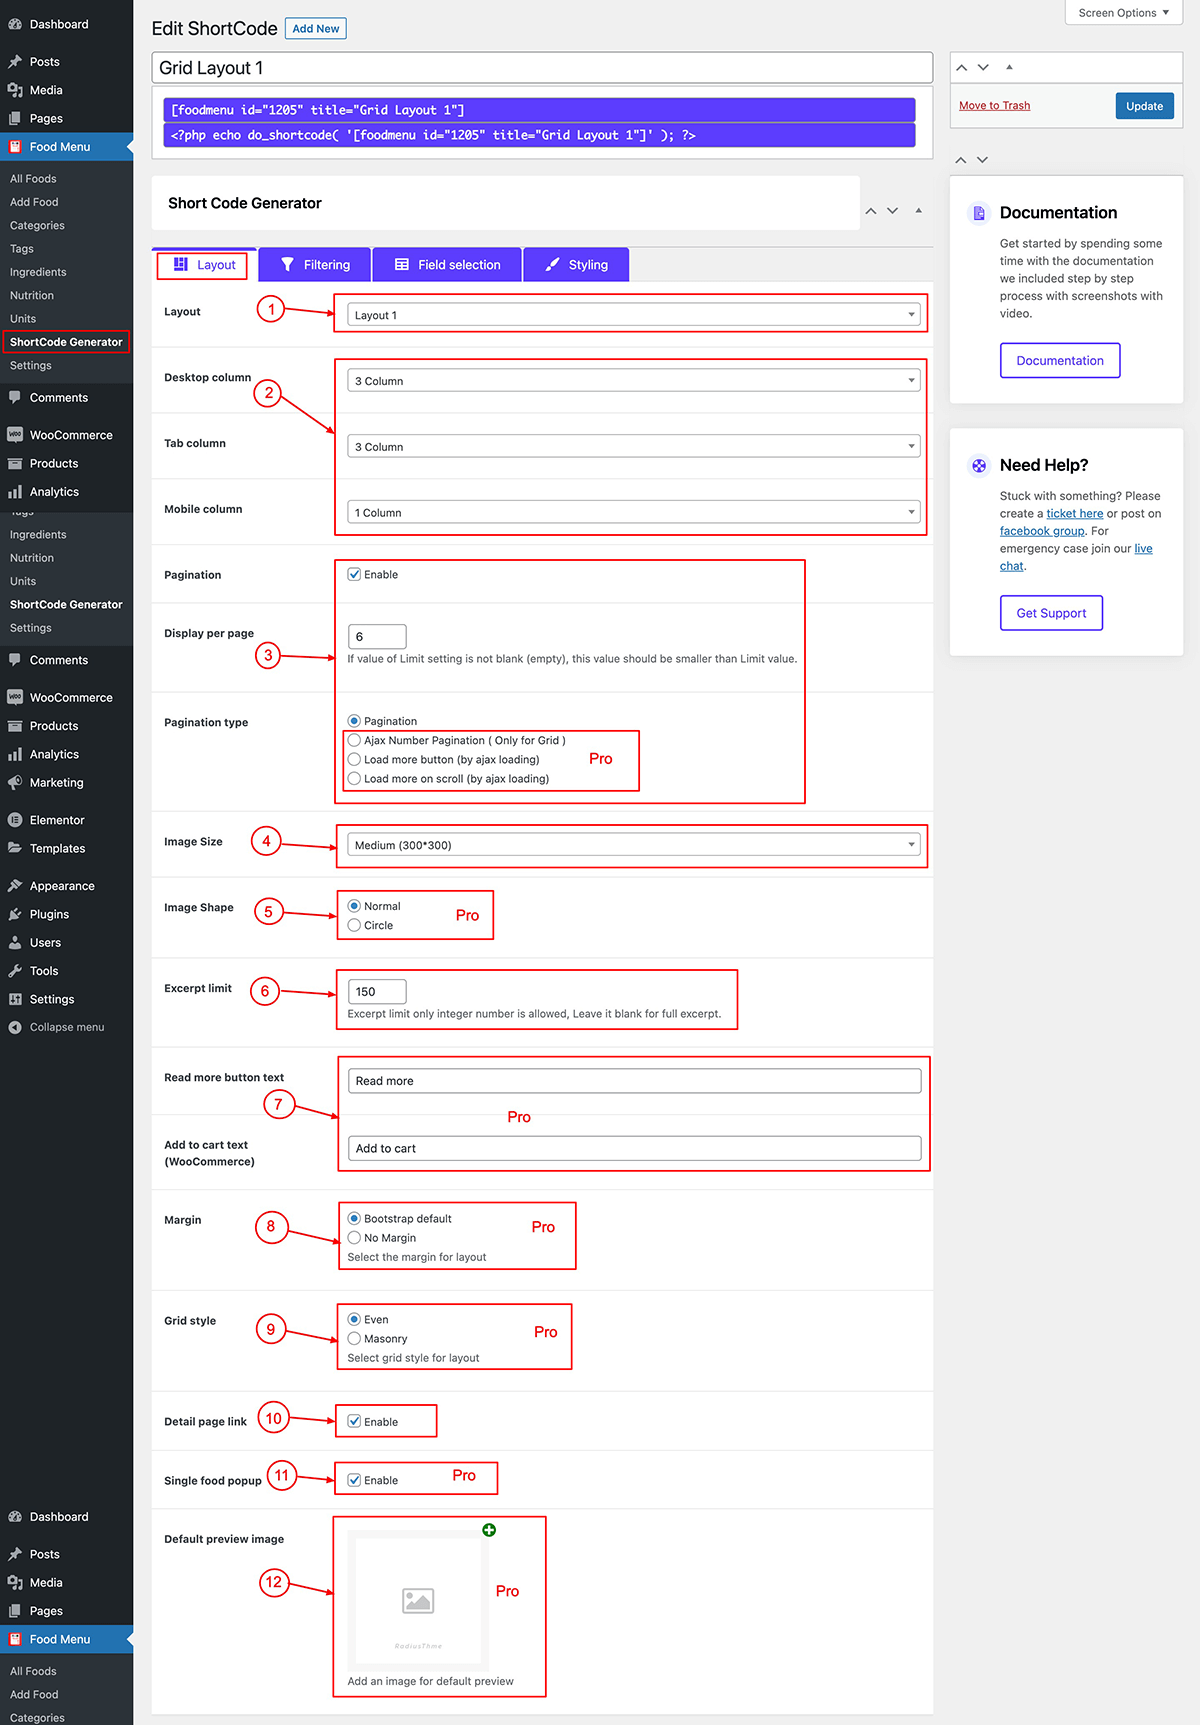Click the Collapse menu arrow icon

pos(15,1027)
